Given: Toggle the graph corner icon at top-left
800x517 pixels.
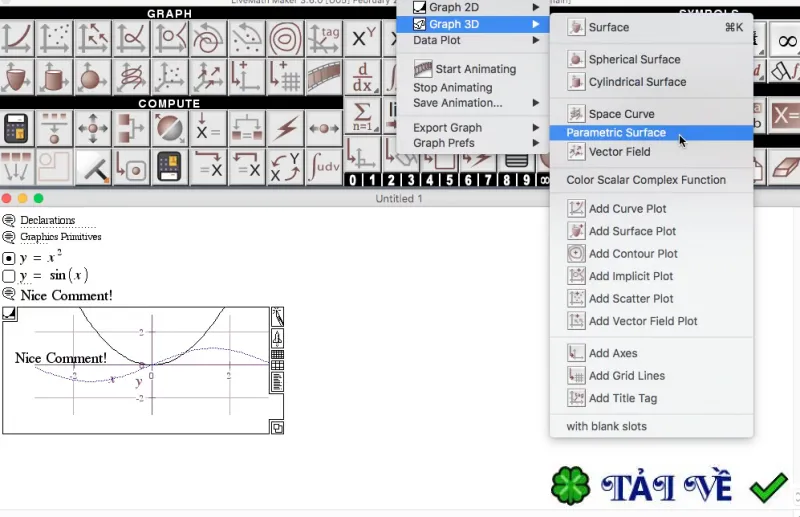Looking at the screenshot, I should 10,313.
